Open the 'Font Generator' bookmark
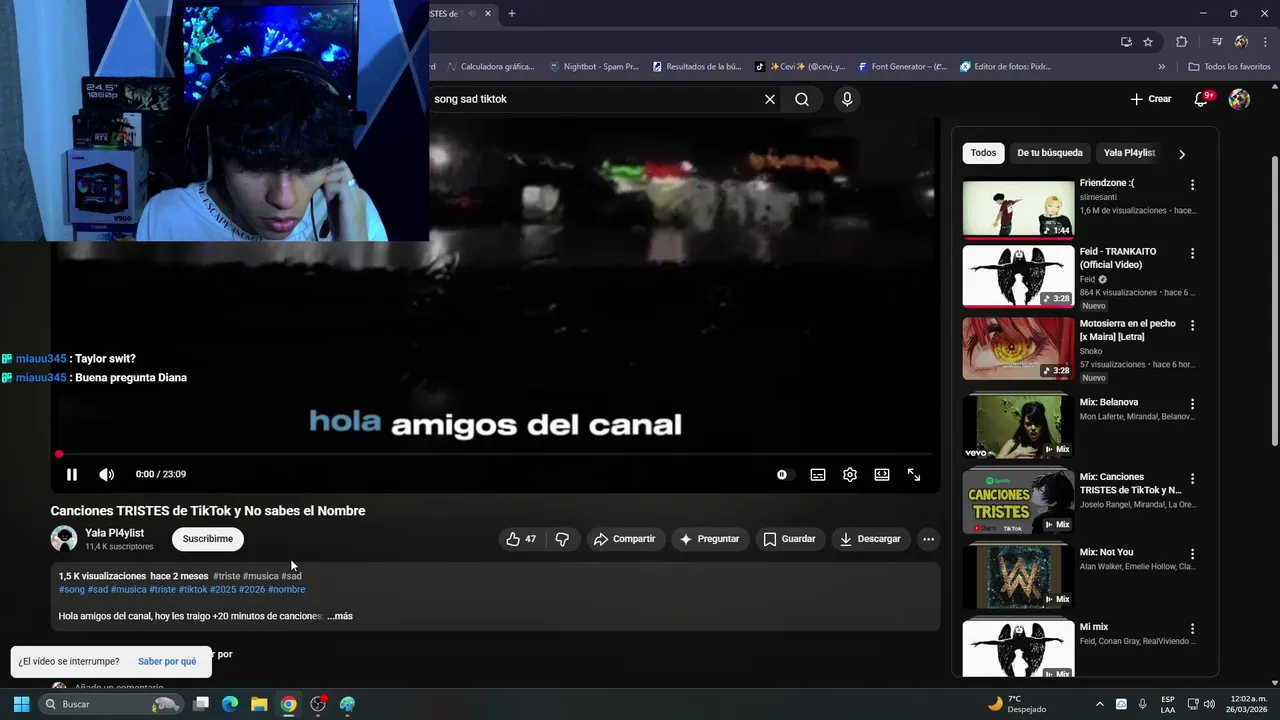1280x720 pixels. pyautogui.click(x=902, y=67)
